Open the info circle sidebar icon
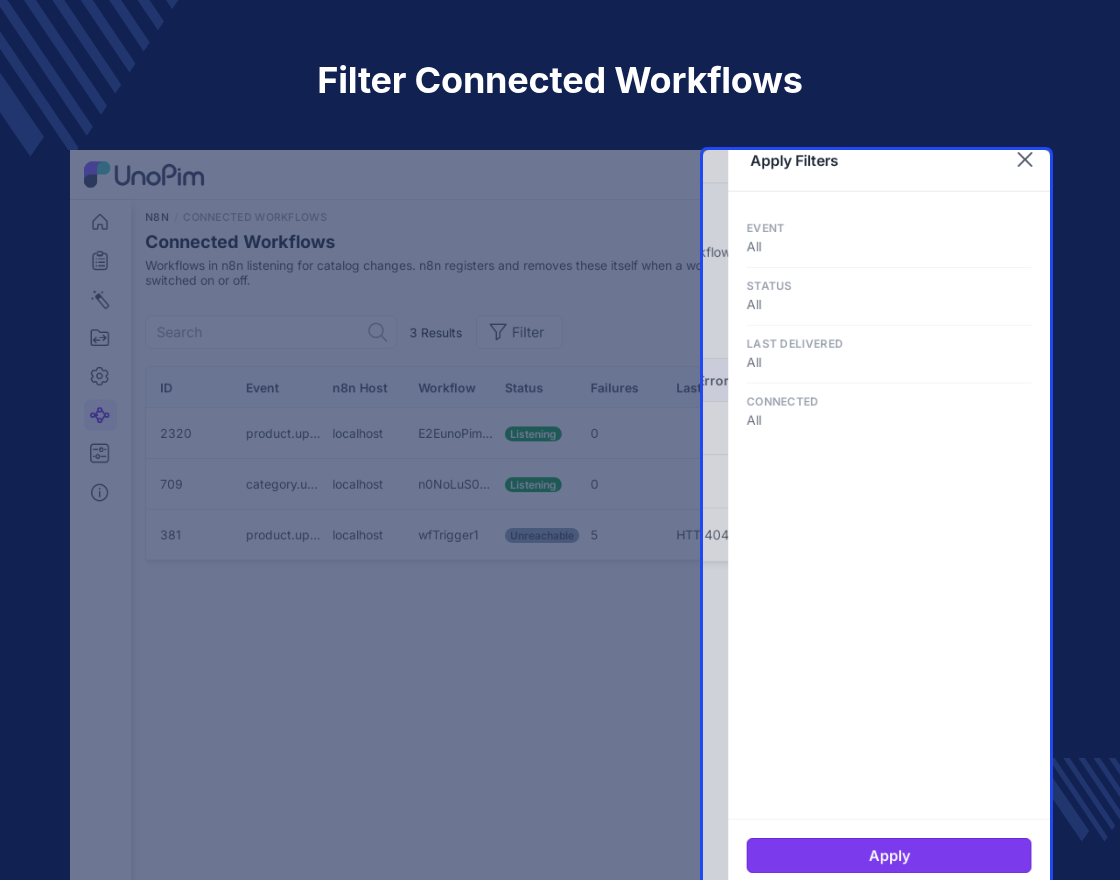The width and height of the screenshot is (1120, 880). [x=100, y=492]
